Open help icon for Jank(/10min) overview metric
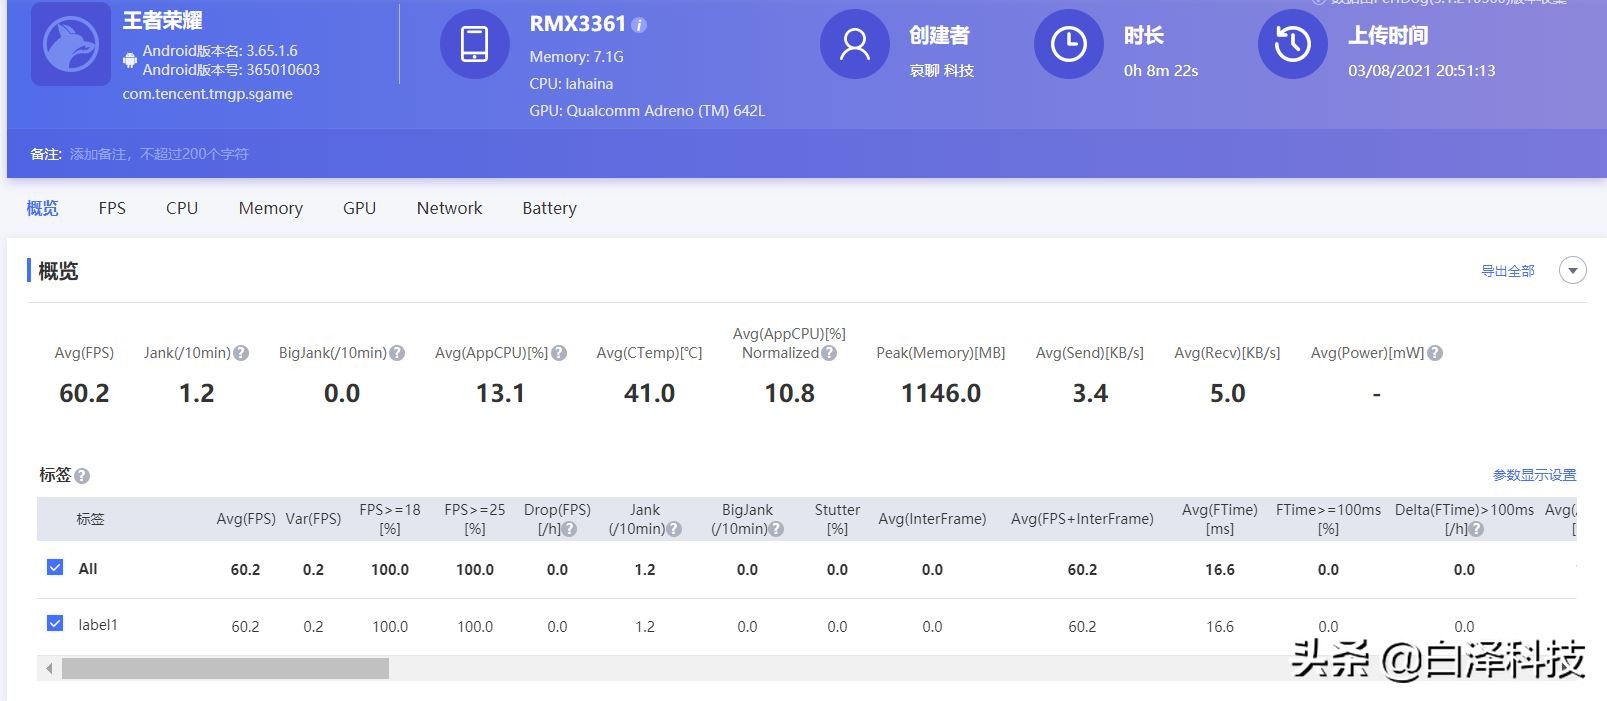 241,353
